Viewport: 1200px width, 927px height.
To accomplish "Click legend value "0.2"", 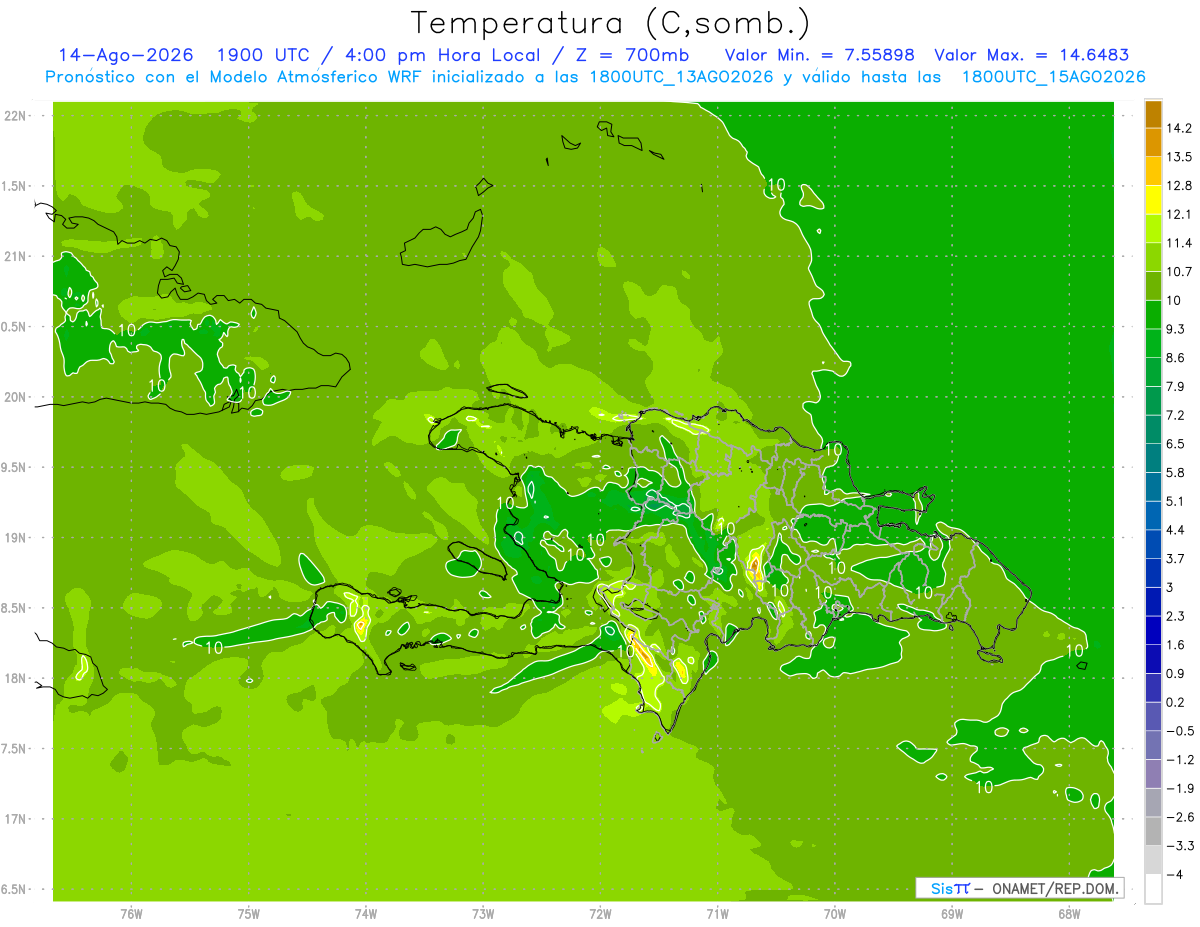I will [x=1175, y=702].
